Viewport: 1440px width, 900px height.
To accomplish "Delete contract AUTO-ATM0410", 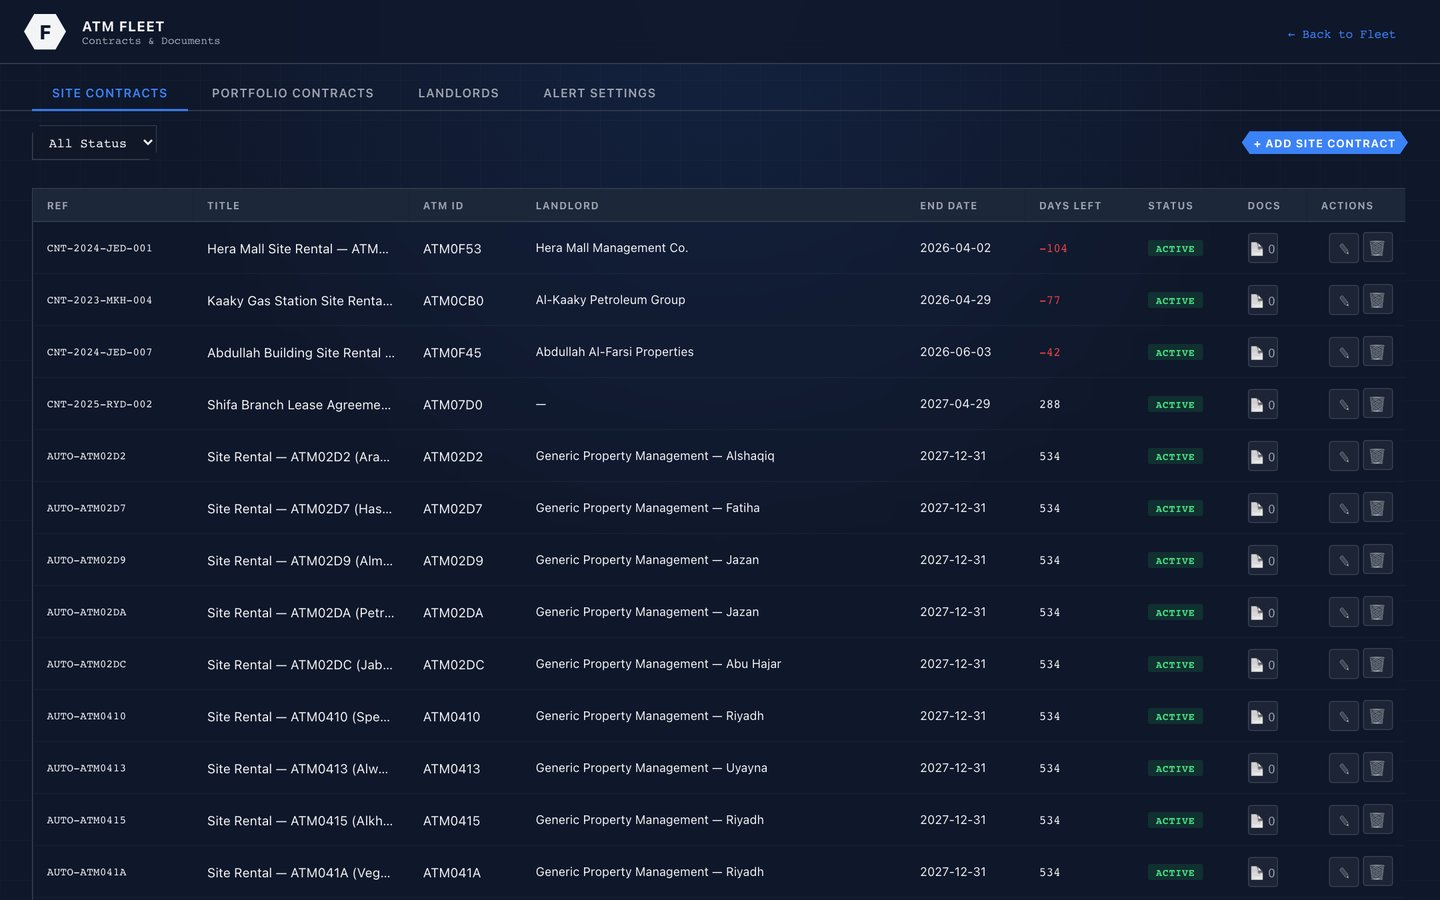I will coord(1377,716).
